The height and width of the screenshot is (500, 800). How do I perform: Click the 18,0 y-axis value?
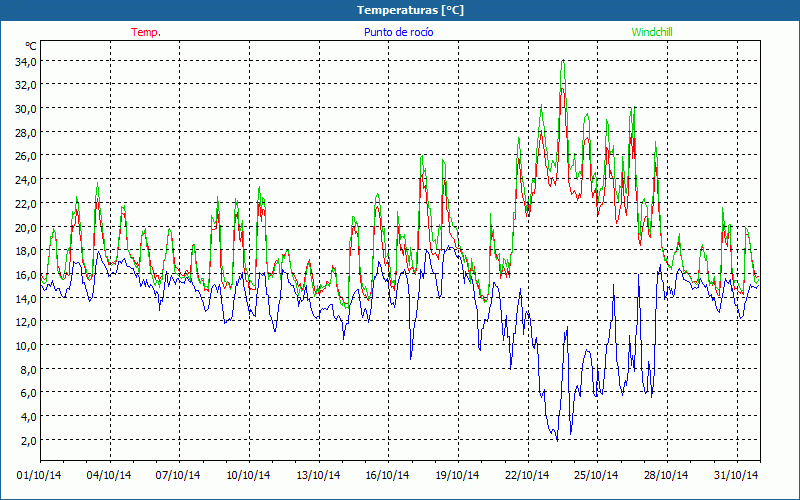27,251
